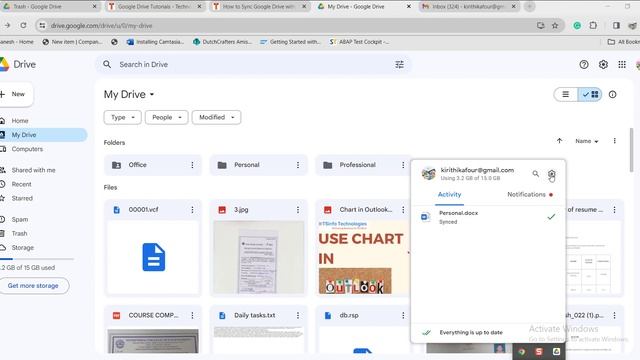
Task: Click Google Drive tray icon in taskbar
Action: 556,351
